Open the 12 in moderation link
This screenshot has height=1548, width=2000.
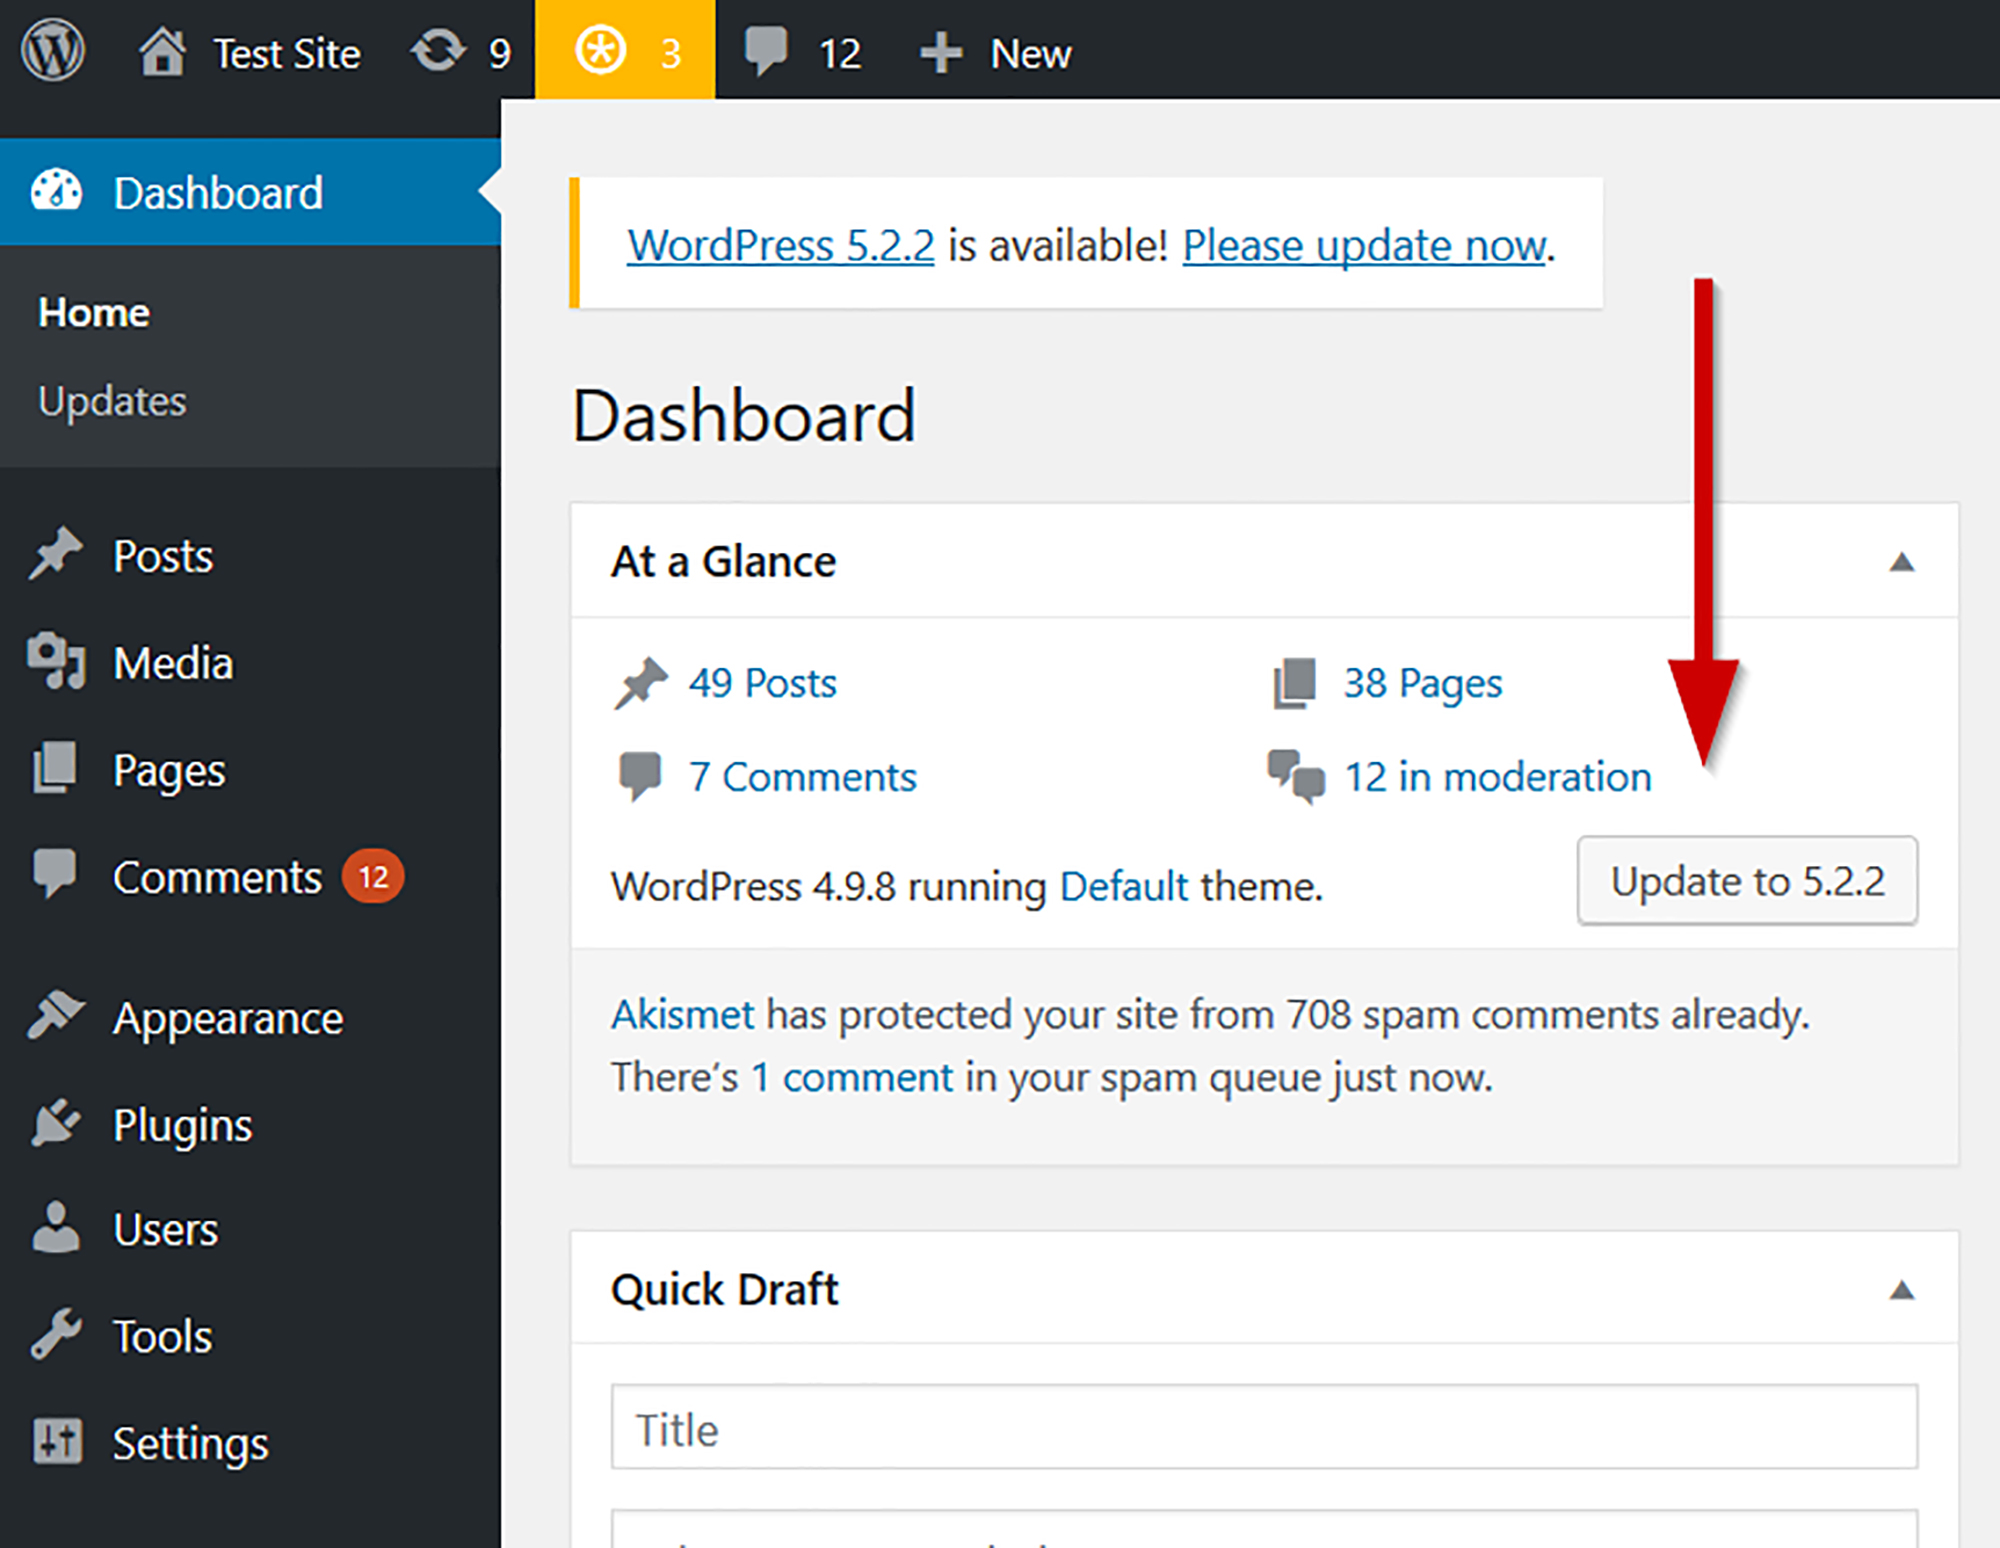click(x=1498, y=777)
